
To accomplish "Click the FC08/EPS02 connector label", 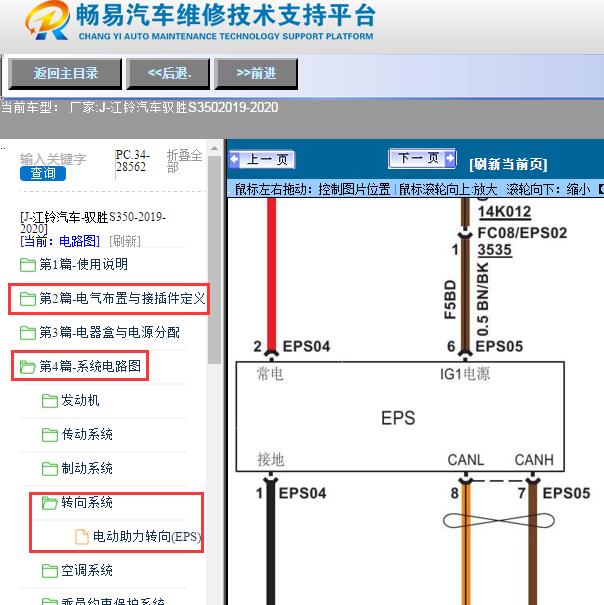I will point(522,233).
